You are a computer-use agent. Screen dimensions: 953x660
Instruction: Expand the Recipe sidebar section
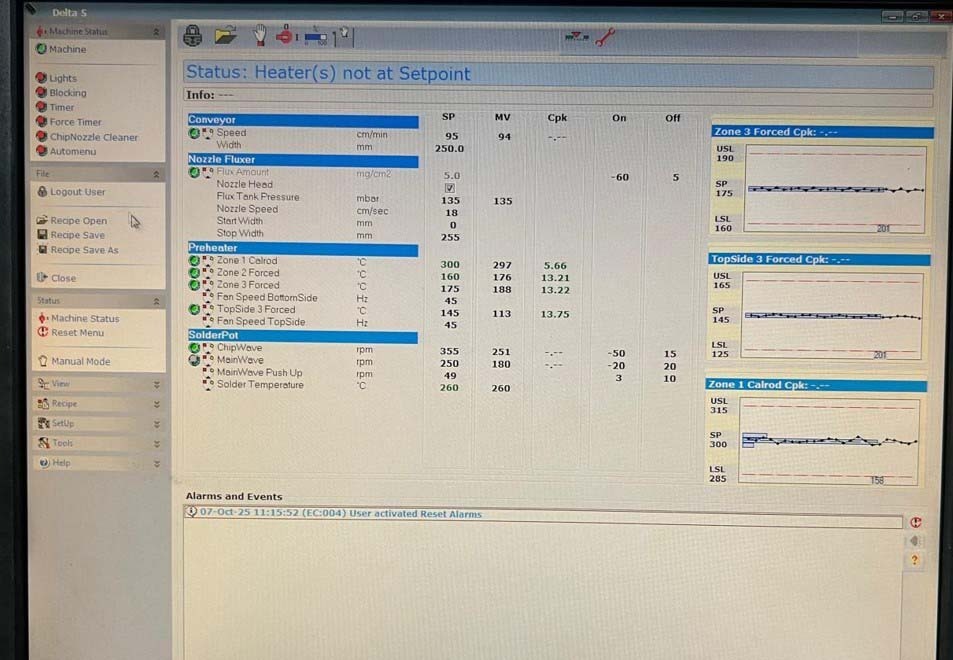click(97, 404)
